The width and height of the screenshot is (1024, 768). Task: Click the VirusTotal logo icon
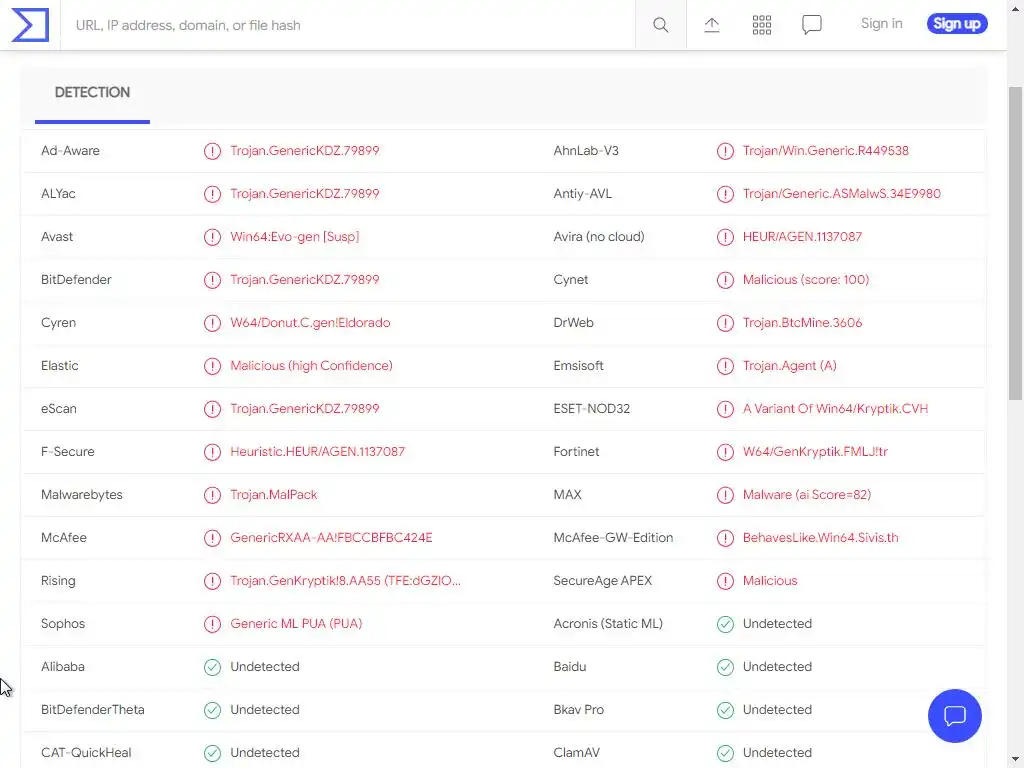coord(30,25)
